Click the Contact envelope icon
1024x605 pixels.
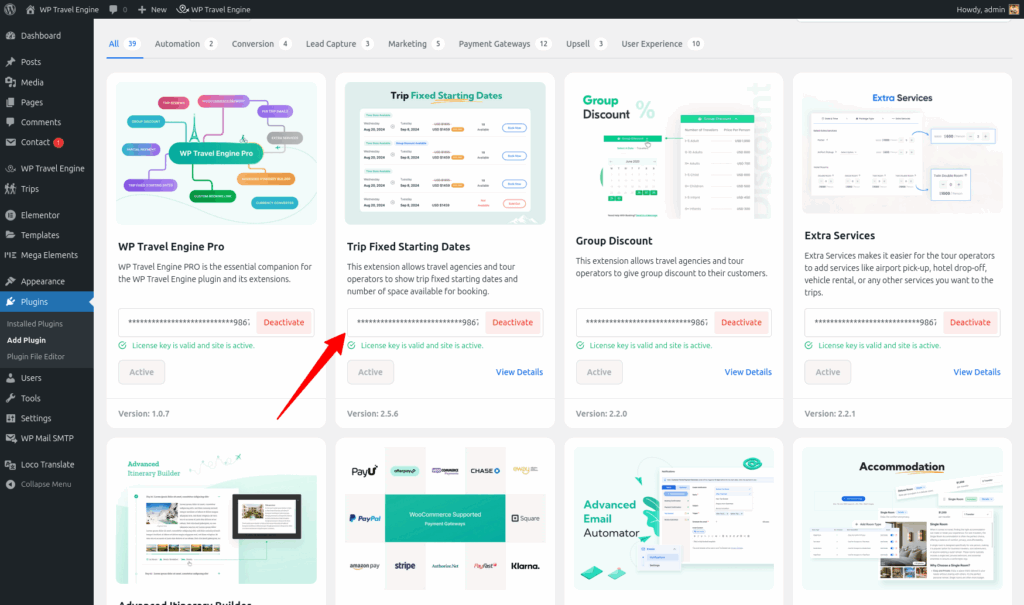10,142
